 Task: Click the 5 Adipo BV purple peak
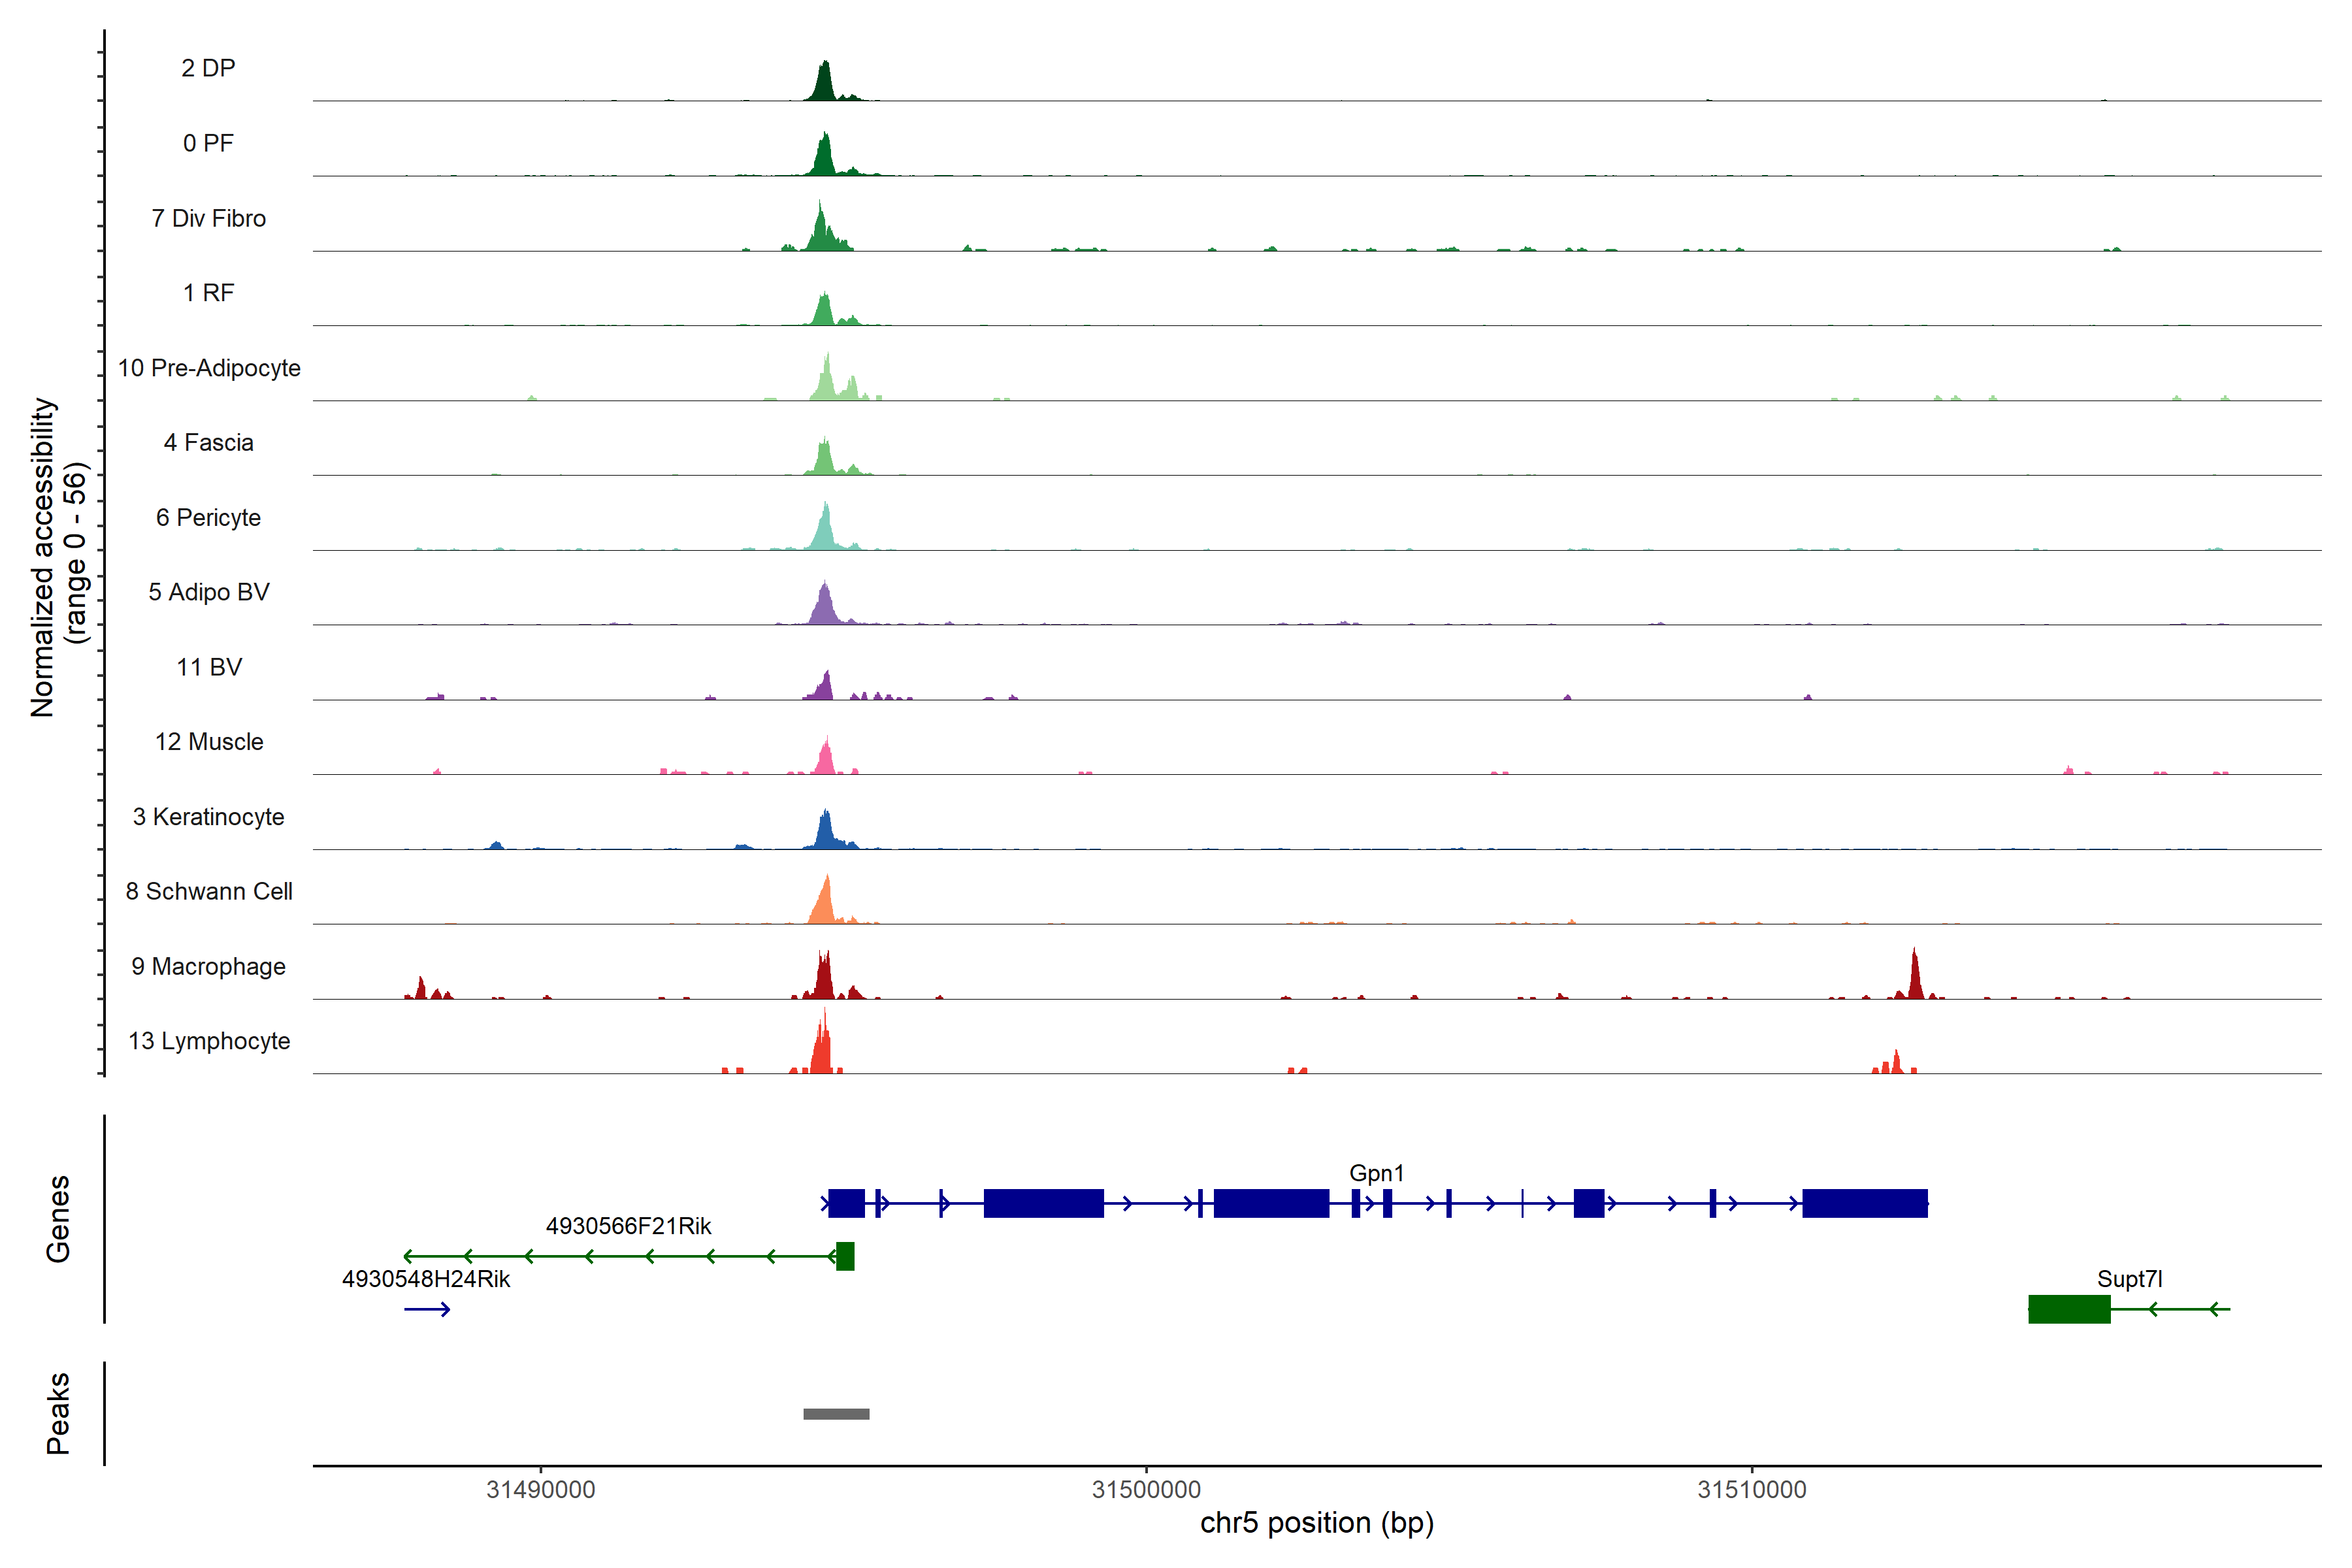point(824,606)
